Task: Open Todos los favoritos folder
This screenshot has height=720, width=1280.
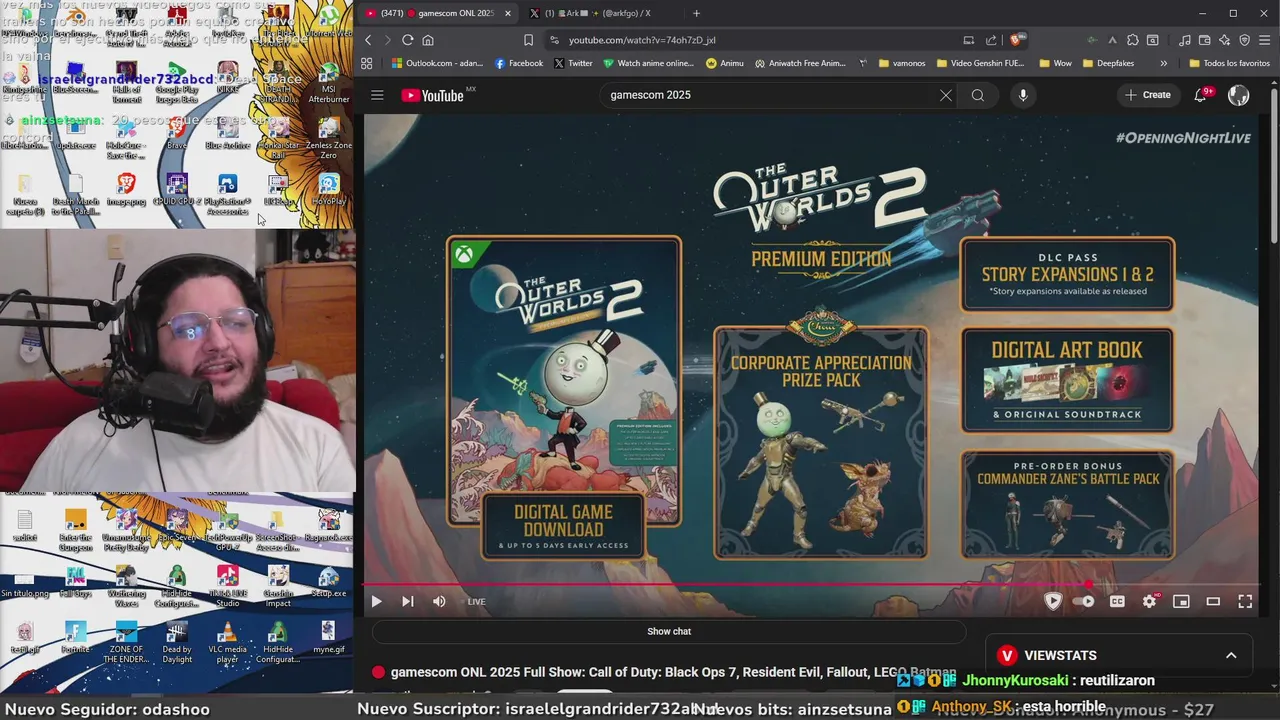Action: (1229, 63)
